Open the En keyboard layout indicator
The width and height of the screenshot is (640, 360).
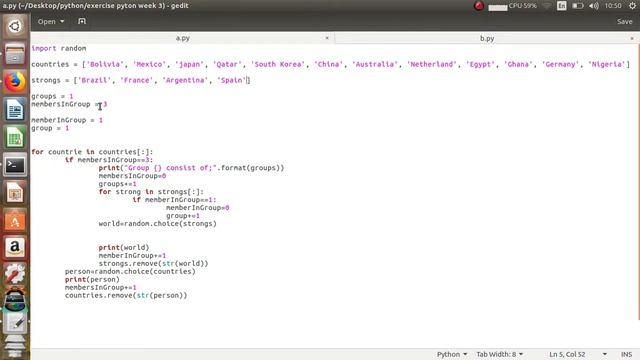click(562, 6)
